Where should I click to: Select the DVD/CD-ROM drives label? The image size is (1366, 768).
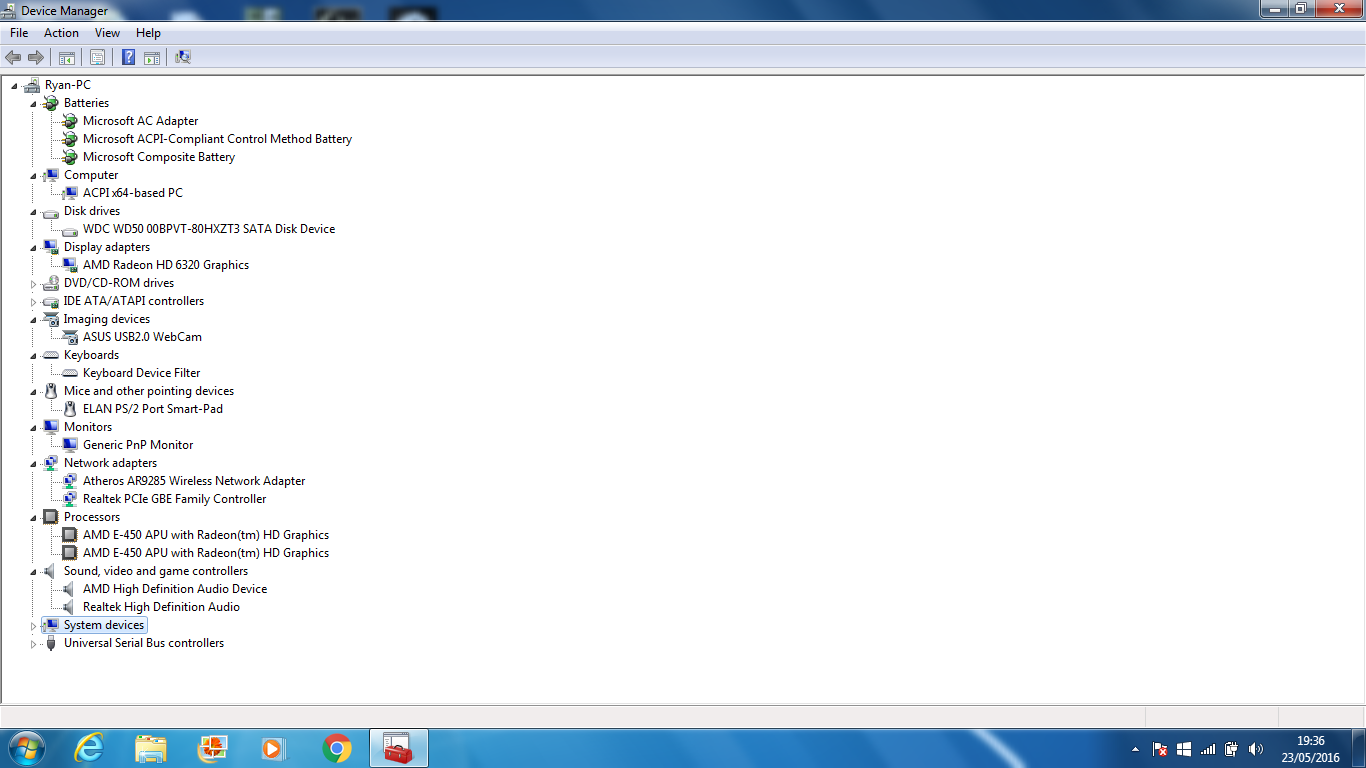pos(119,283)
